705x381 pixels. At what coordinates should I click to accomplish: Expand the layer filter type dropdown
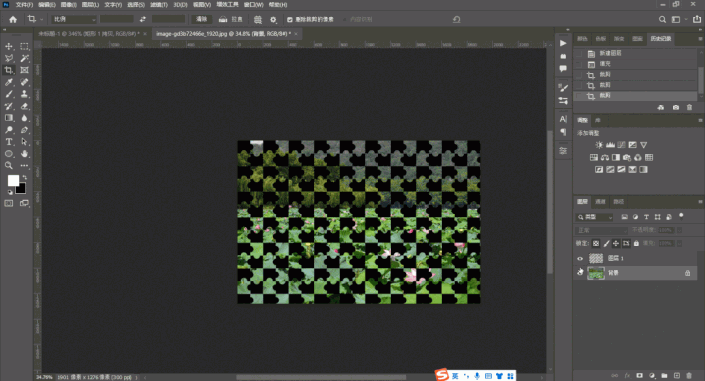(x=595, y=217)
